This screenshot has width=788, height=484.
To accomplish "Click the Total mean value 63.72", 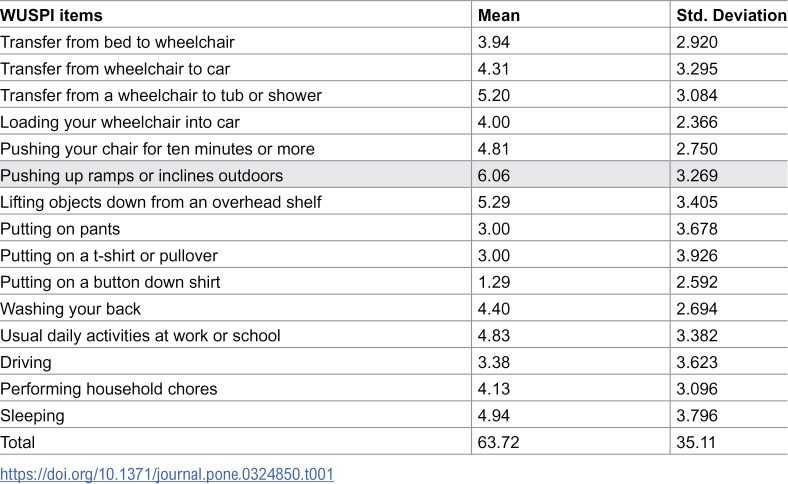I will (498, 442).
